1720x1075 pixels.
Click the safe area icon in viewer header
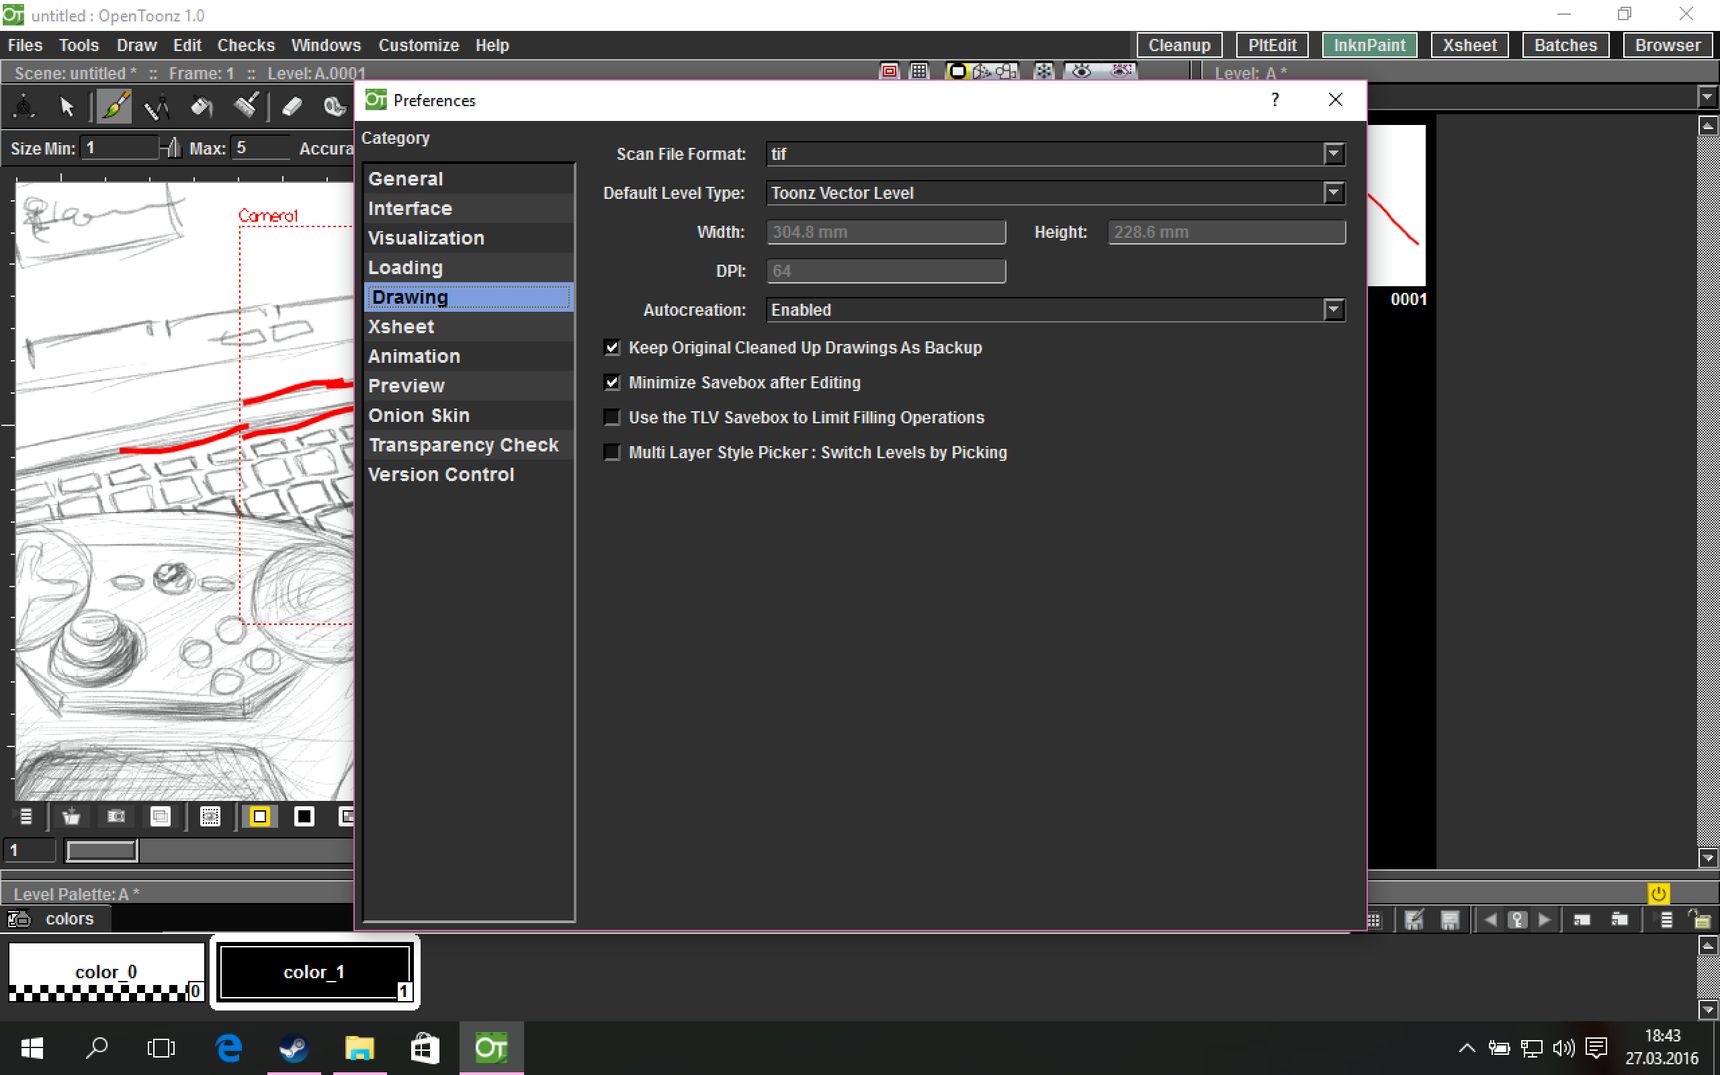[x=889, y=71]
